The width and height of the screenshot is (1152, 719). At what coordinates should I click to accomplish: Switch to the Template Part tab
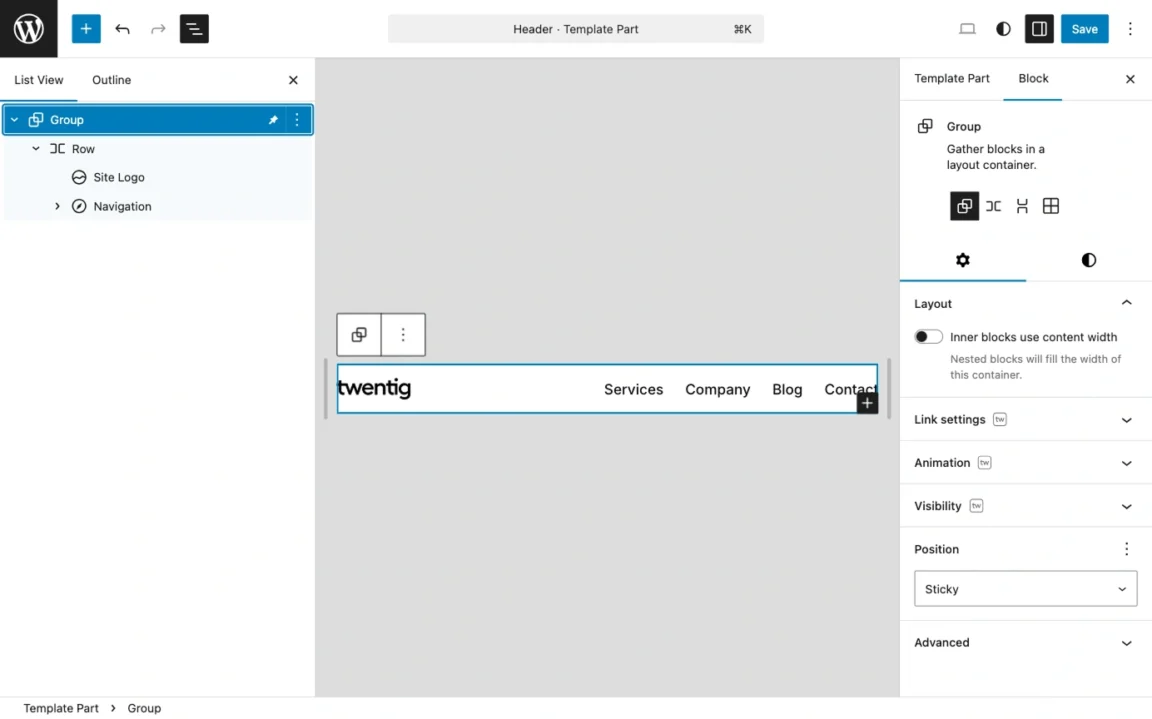[951, 78]
